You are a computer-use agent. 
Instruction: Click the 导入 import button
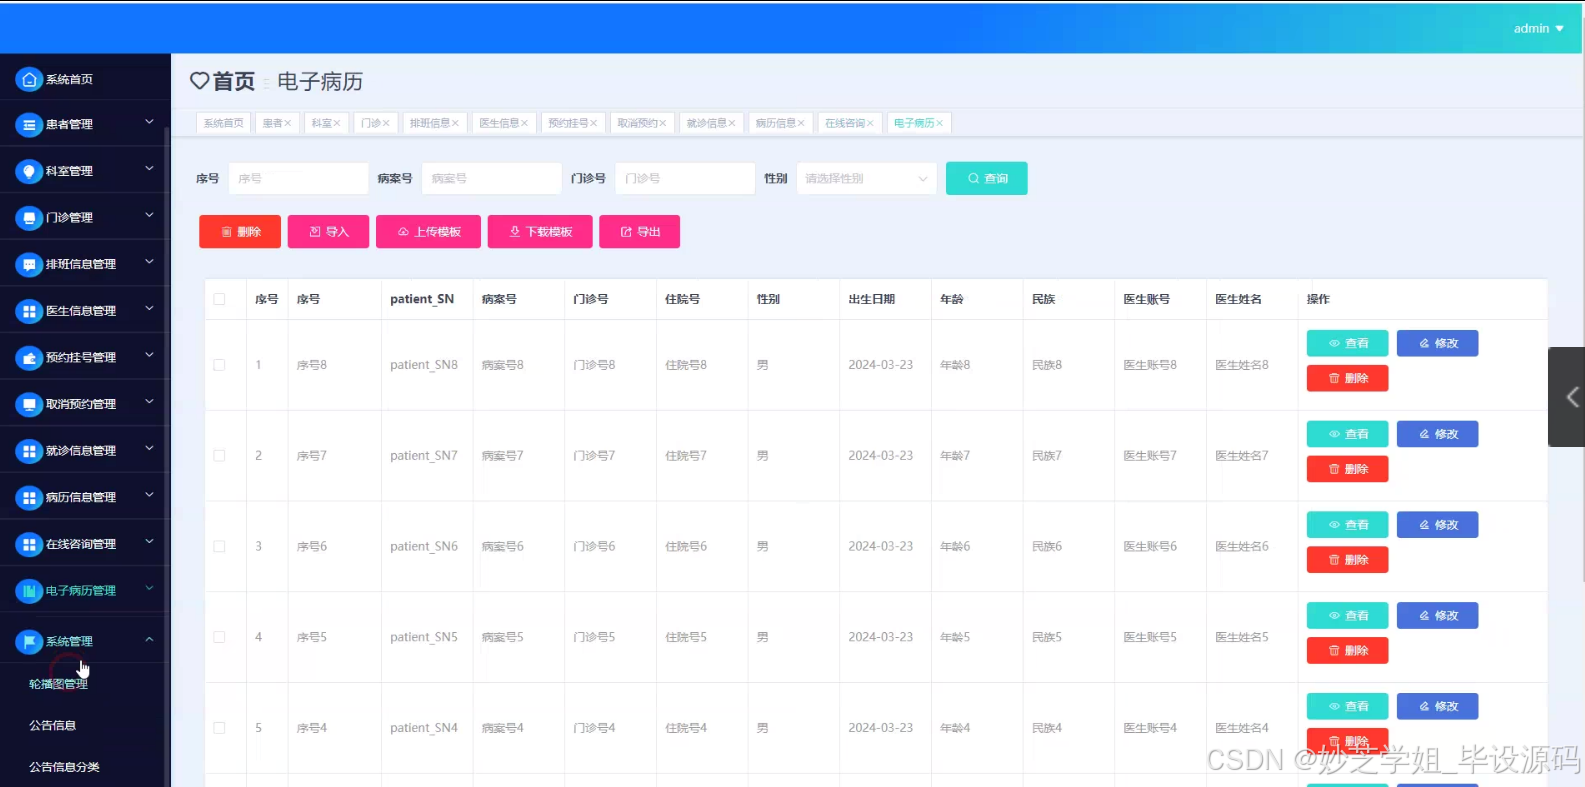click(x=328, y=231)
